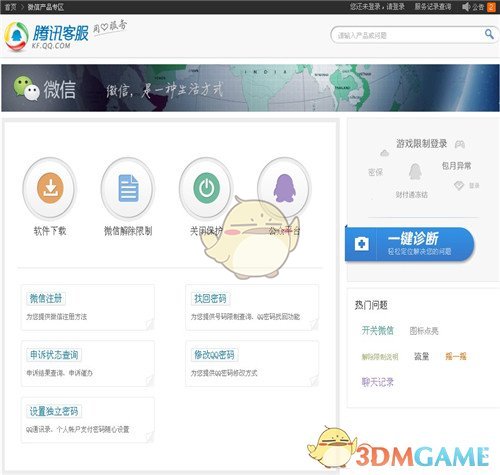Open 图标点亮 hot question
Viewport: 500px width, 475px height.
point(424,331)
